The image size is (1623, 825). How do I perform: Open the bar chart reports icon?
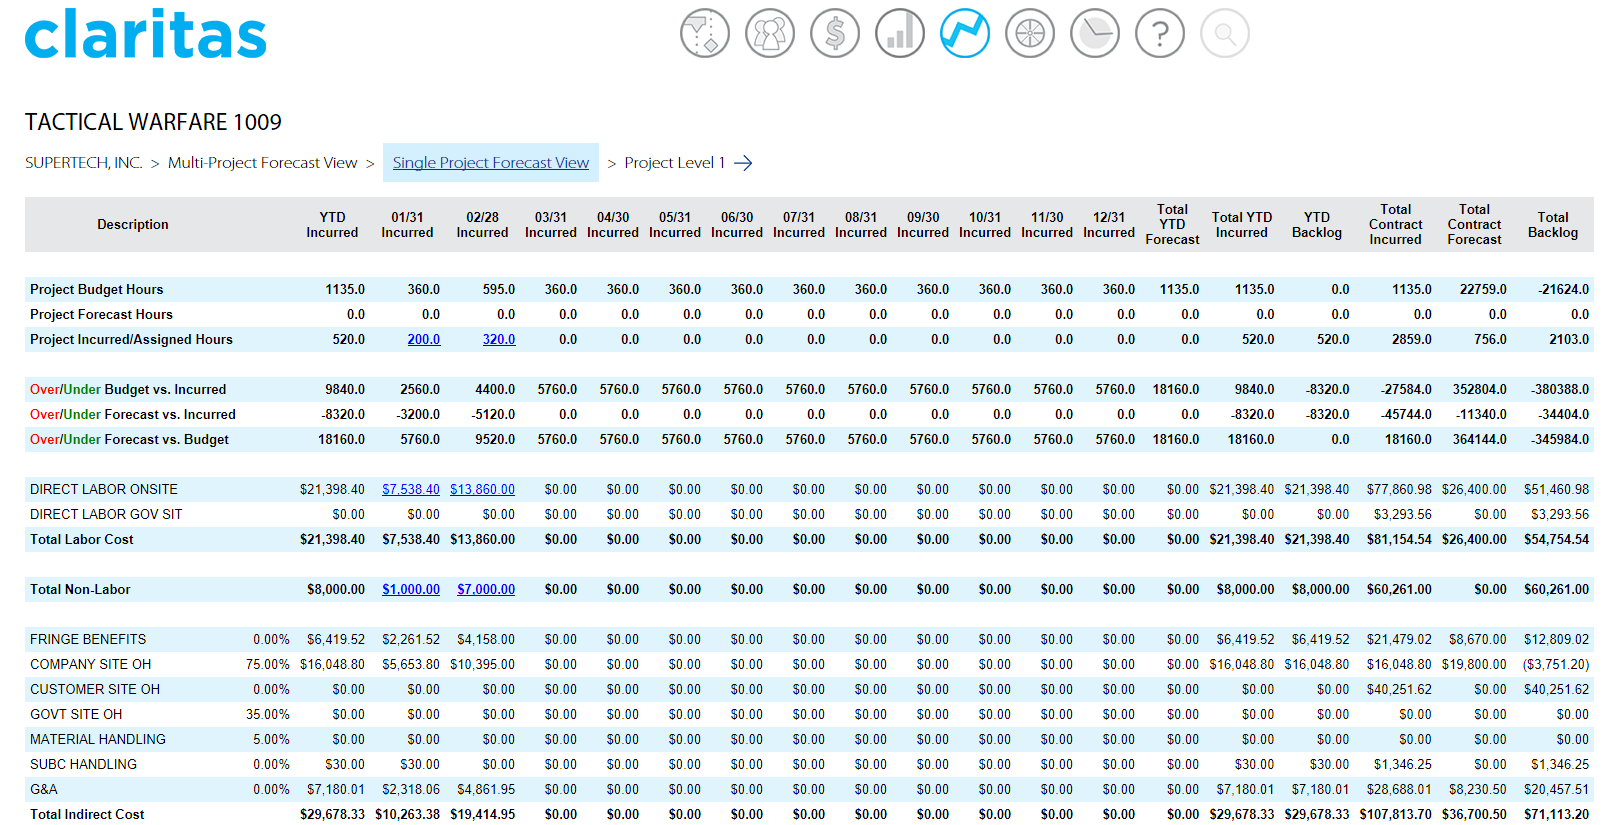click(x=900, y=34)
